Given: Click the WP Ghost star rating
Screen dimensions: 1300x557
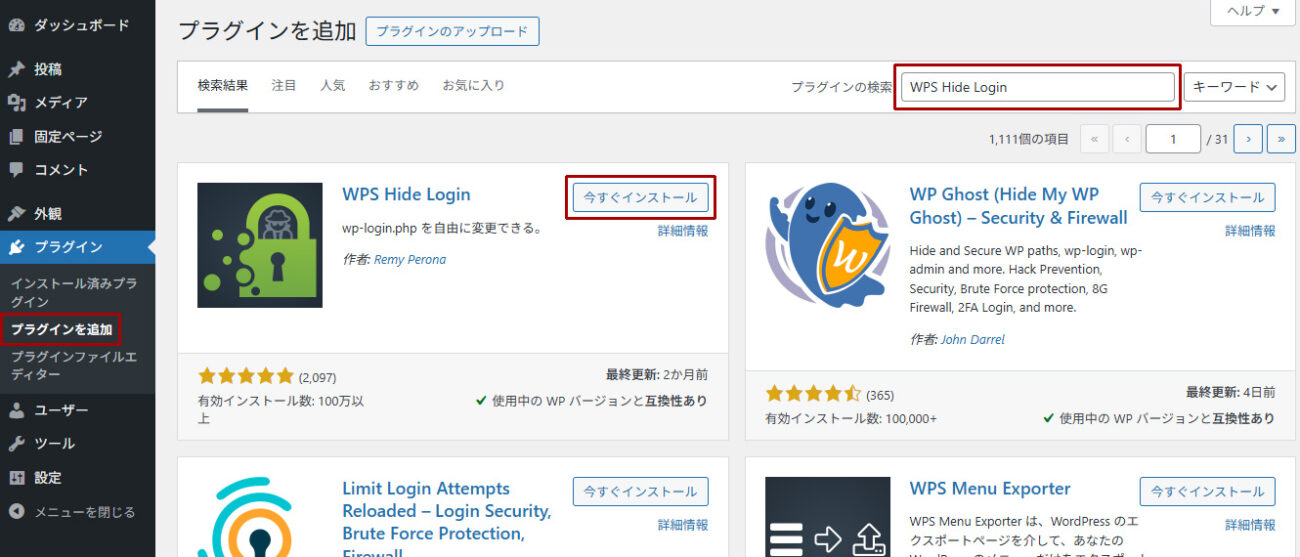Looking at the screenshot, I should point(813,393).
